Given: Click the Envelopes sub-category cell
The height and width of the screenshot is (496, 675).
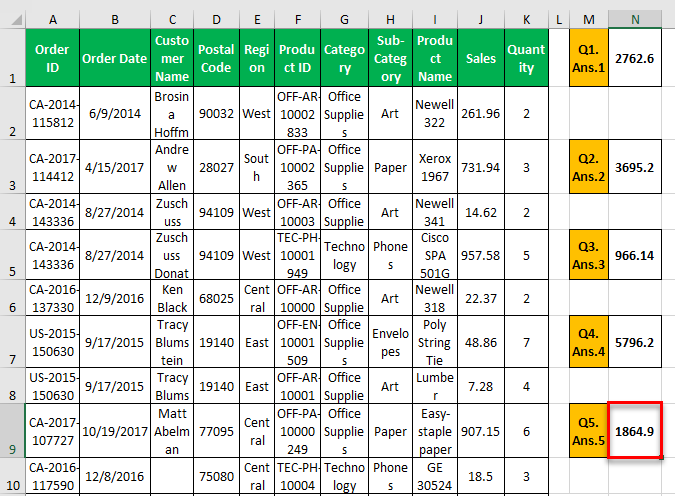Looking at the screenshot, I should click(390, 342).
